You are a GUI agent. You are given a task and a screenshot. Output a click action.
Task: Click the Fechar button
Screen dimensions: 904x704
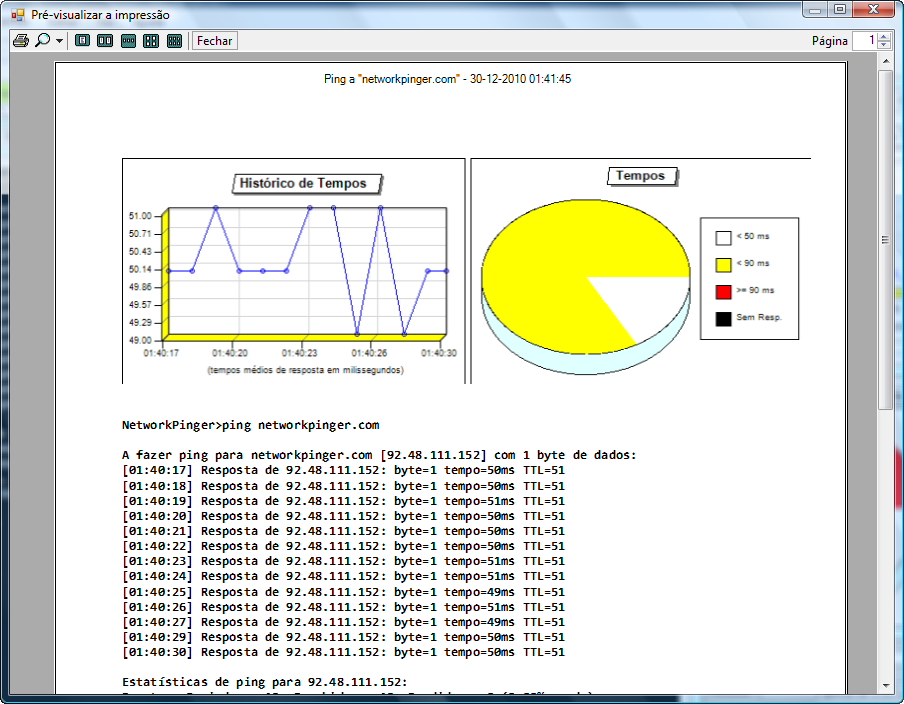point(214,41)
